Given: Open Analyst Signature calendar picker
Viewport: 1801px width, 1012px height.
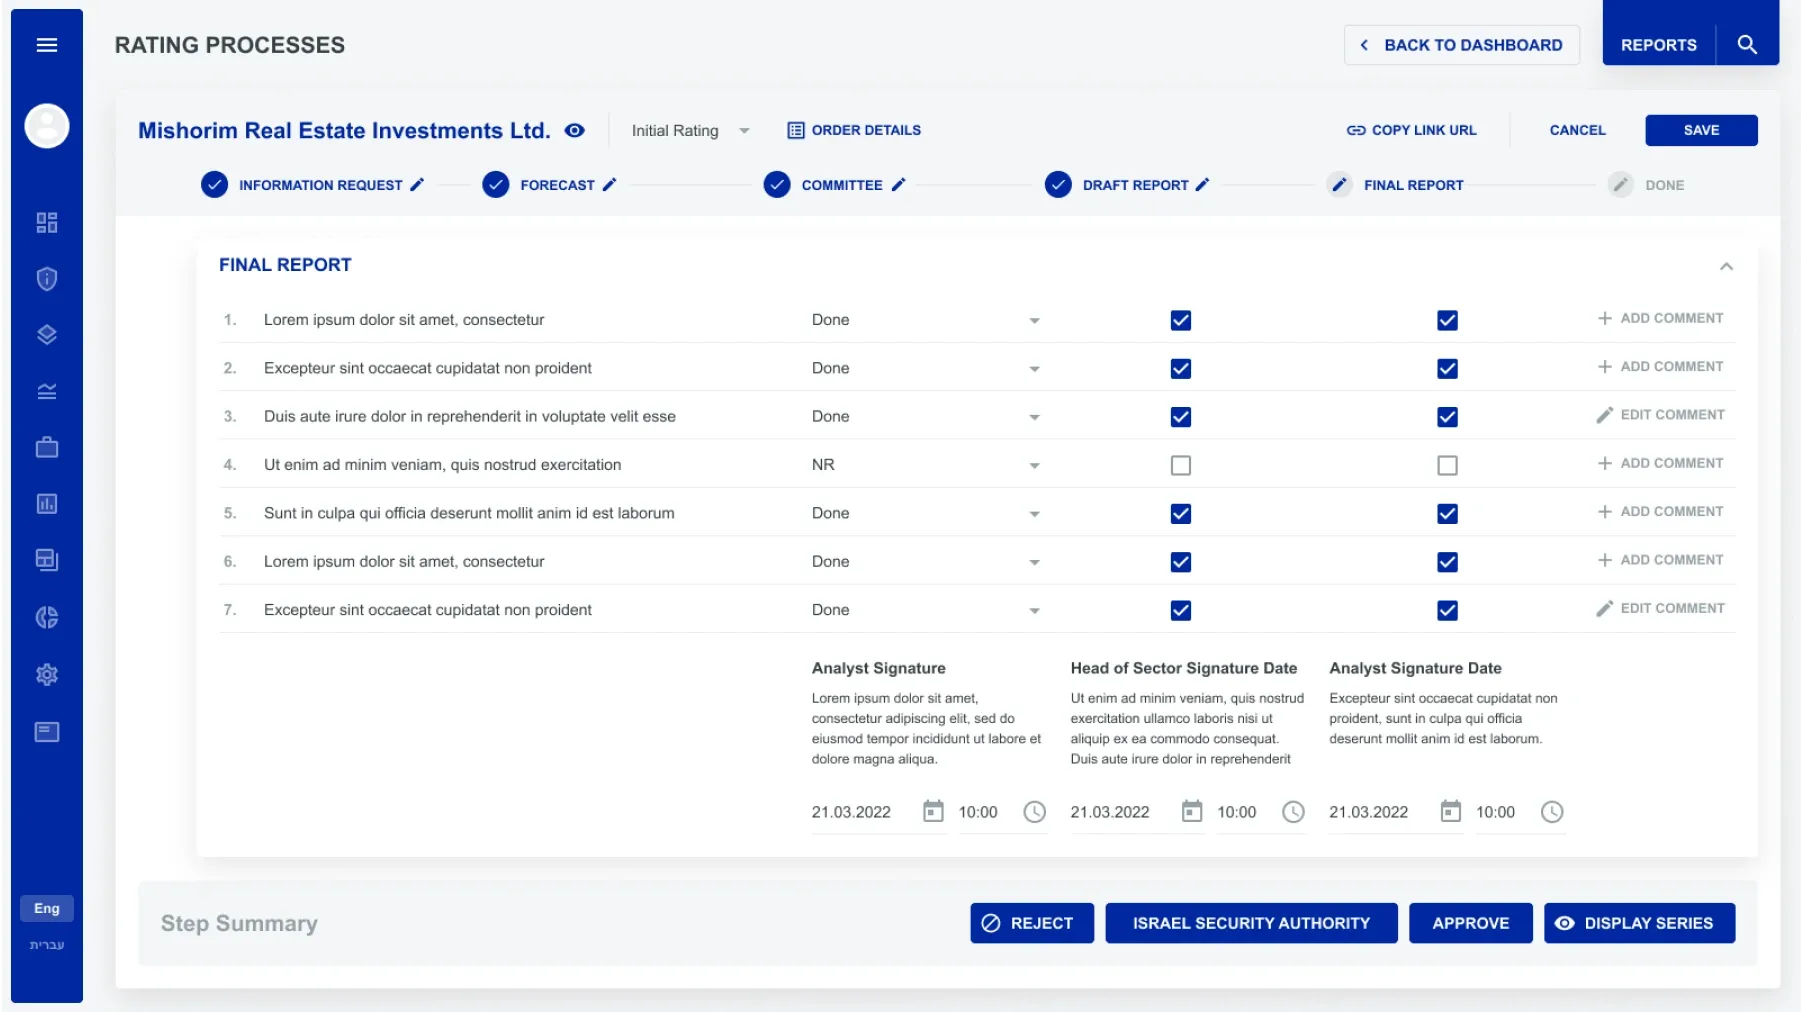Looking at the screenshot, I should [x=933, y=811].
